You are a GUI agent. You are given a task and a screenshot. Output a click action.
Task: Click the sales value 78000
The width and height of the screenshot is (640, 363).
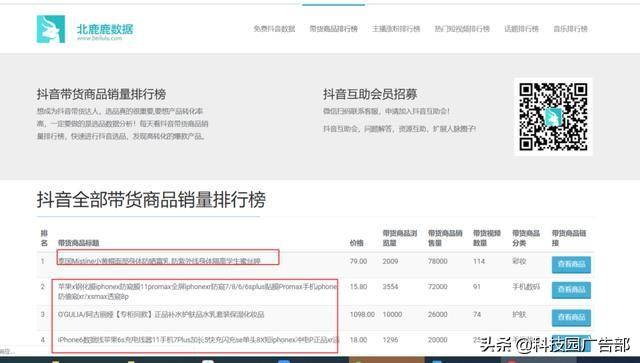click(438, 261)
